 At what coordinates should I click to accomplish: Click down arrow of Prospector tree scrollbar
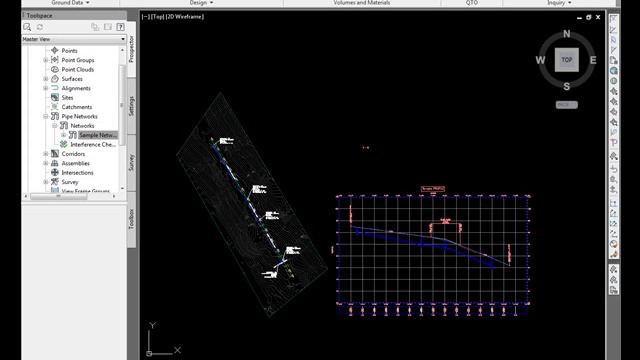coord(122,188)
